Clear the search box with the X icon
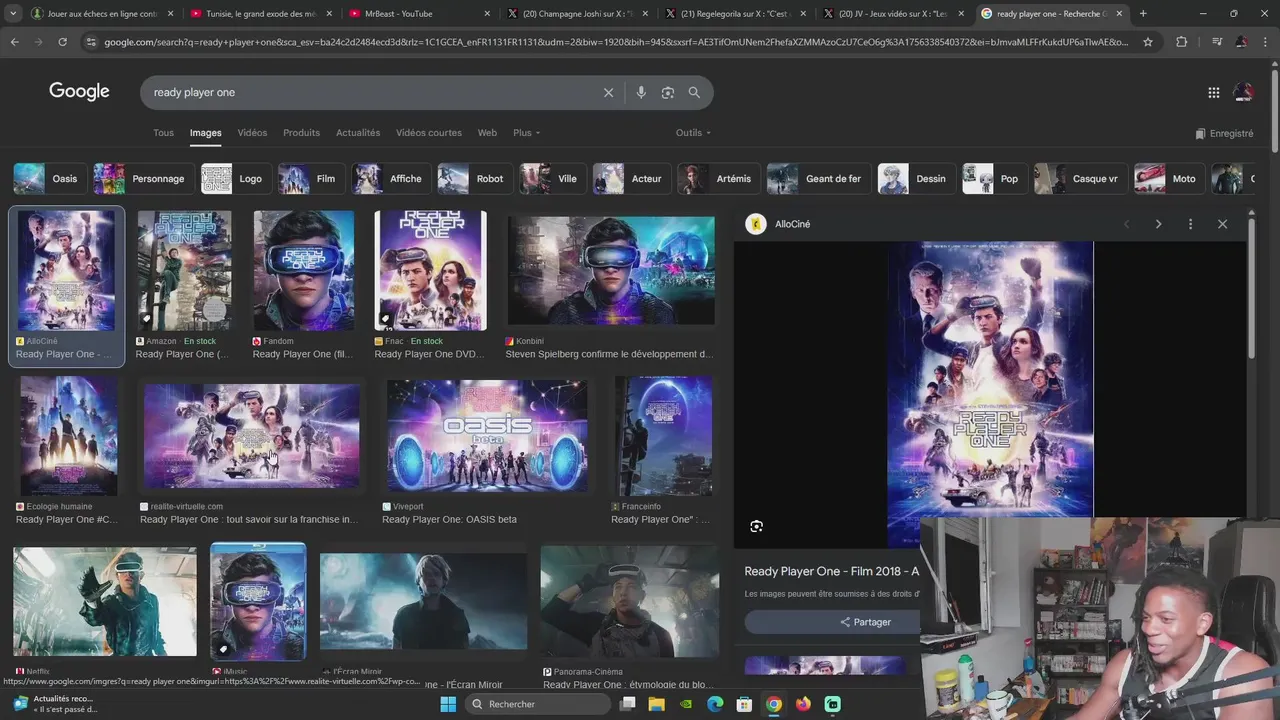Viewport: 1280px width, 720px height. coord(608,92)
